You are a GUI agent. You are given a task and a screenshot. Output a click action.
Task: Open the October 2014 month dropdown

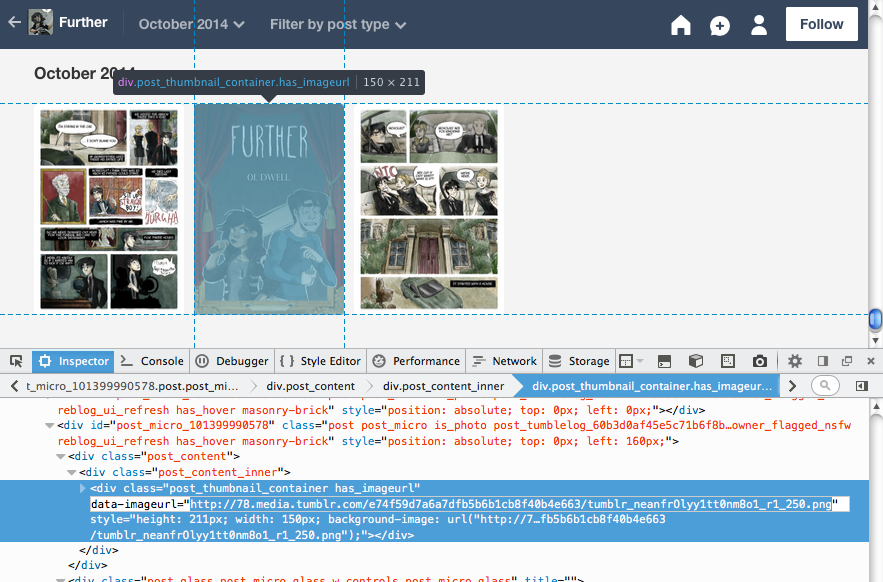click(191, 24)
